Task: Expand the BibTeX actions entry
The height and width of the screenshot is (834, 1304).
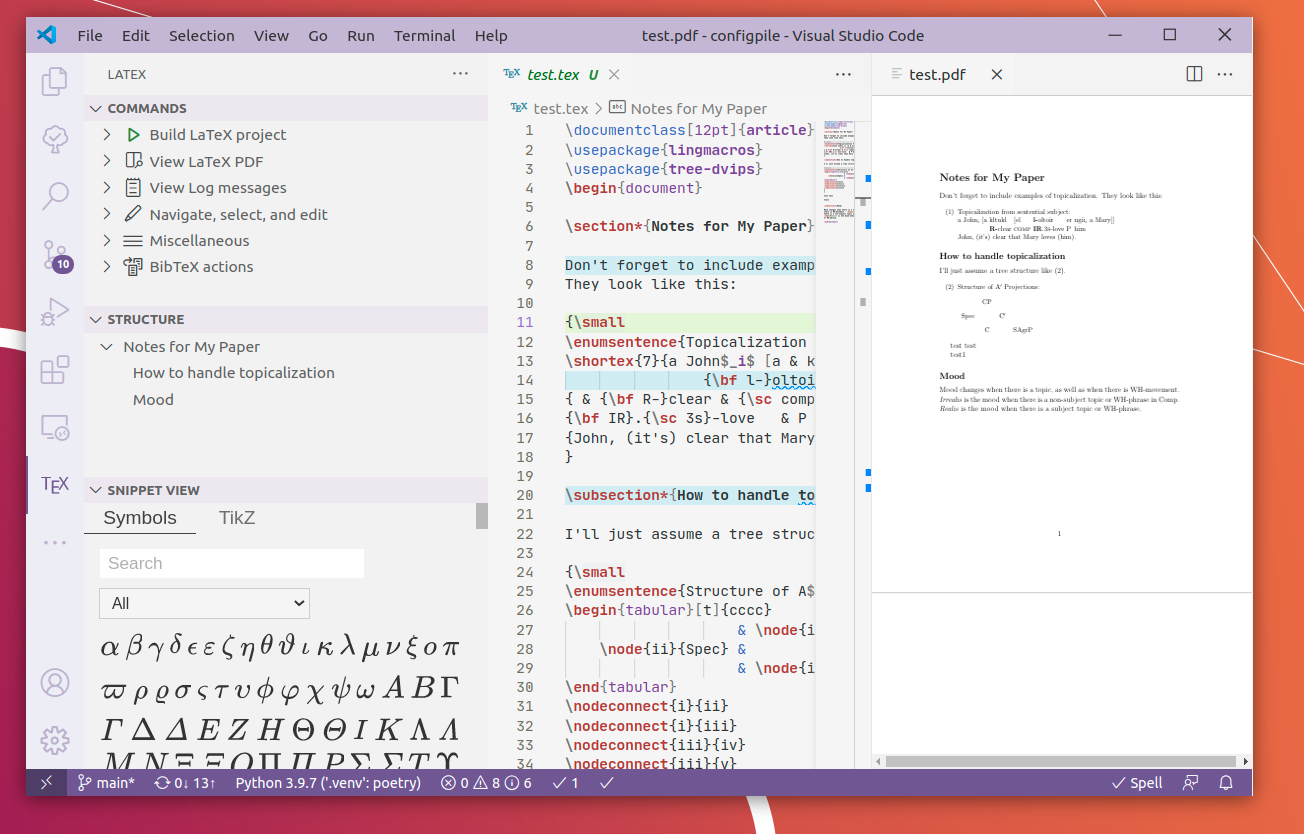Action: tap(107, 266)
